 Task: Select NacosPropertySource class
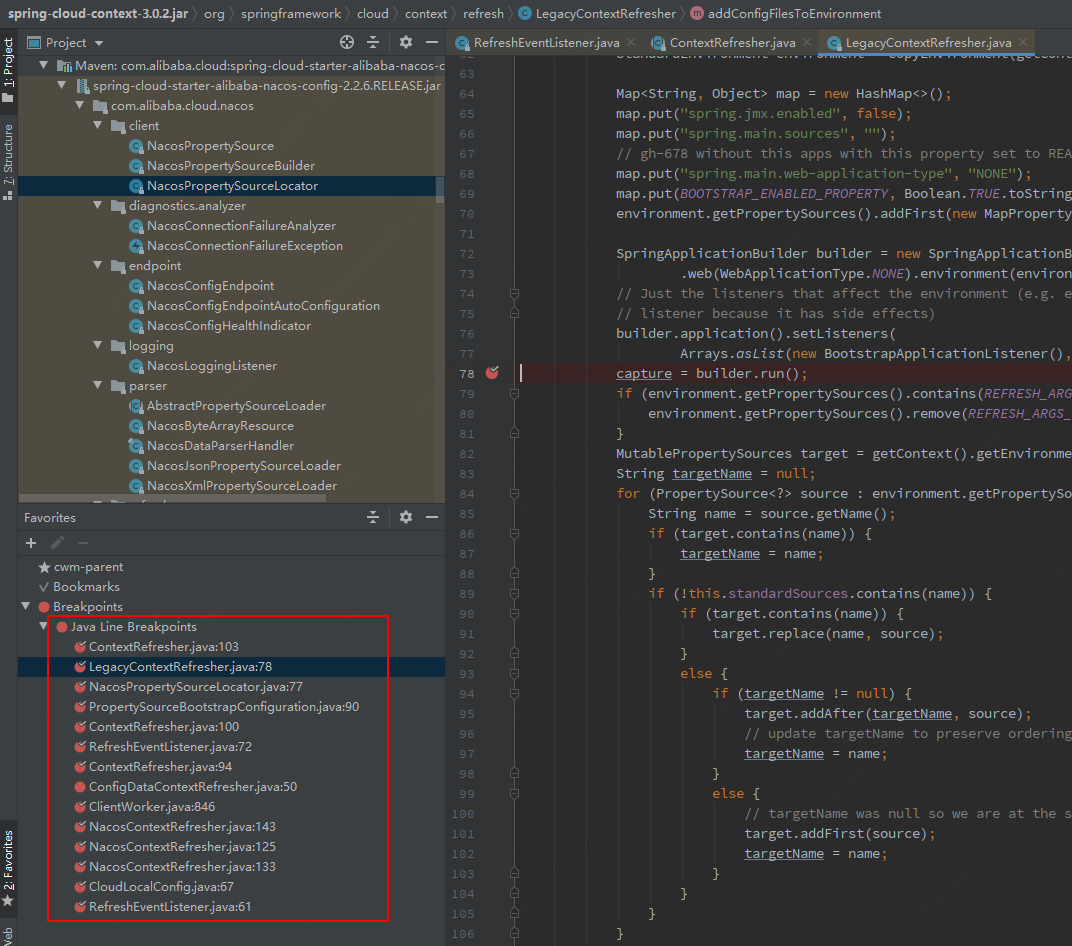211,146
